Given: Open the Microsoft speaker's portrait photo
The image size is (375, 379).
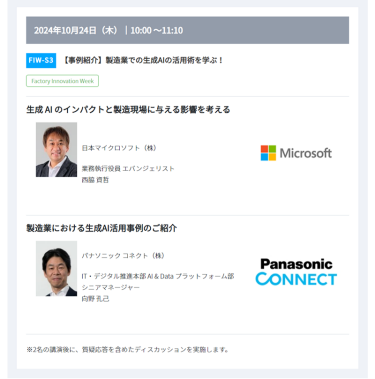Looking at the screenshot, I should point(56,149).
